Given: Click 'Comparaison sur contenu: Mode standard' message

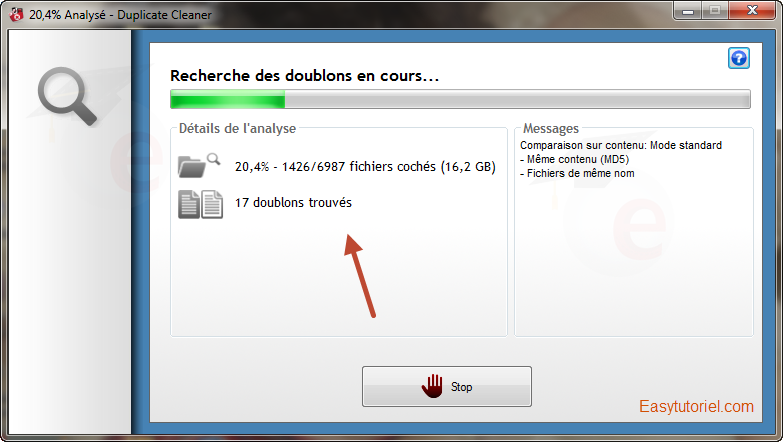Looking at the screenshot, I should 621,145.
